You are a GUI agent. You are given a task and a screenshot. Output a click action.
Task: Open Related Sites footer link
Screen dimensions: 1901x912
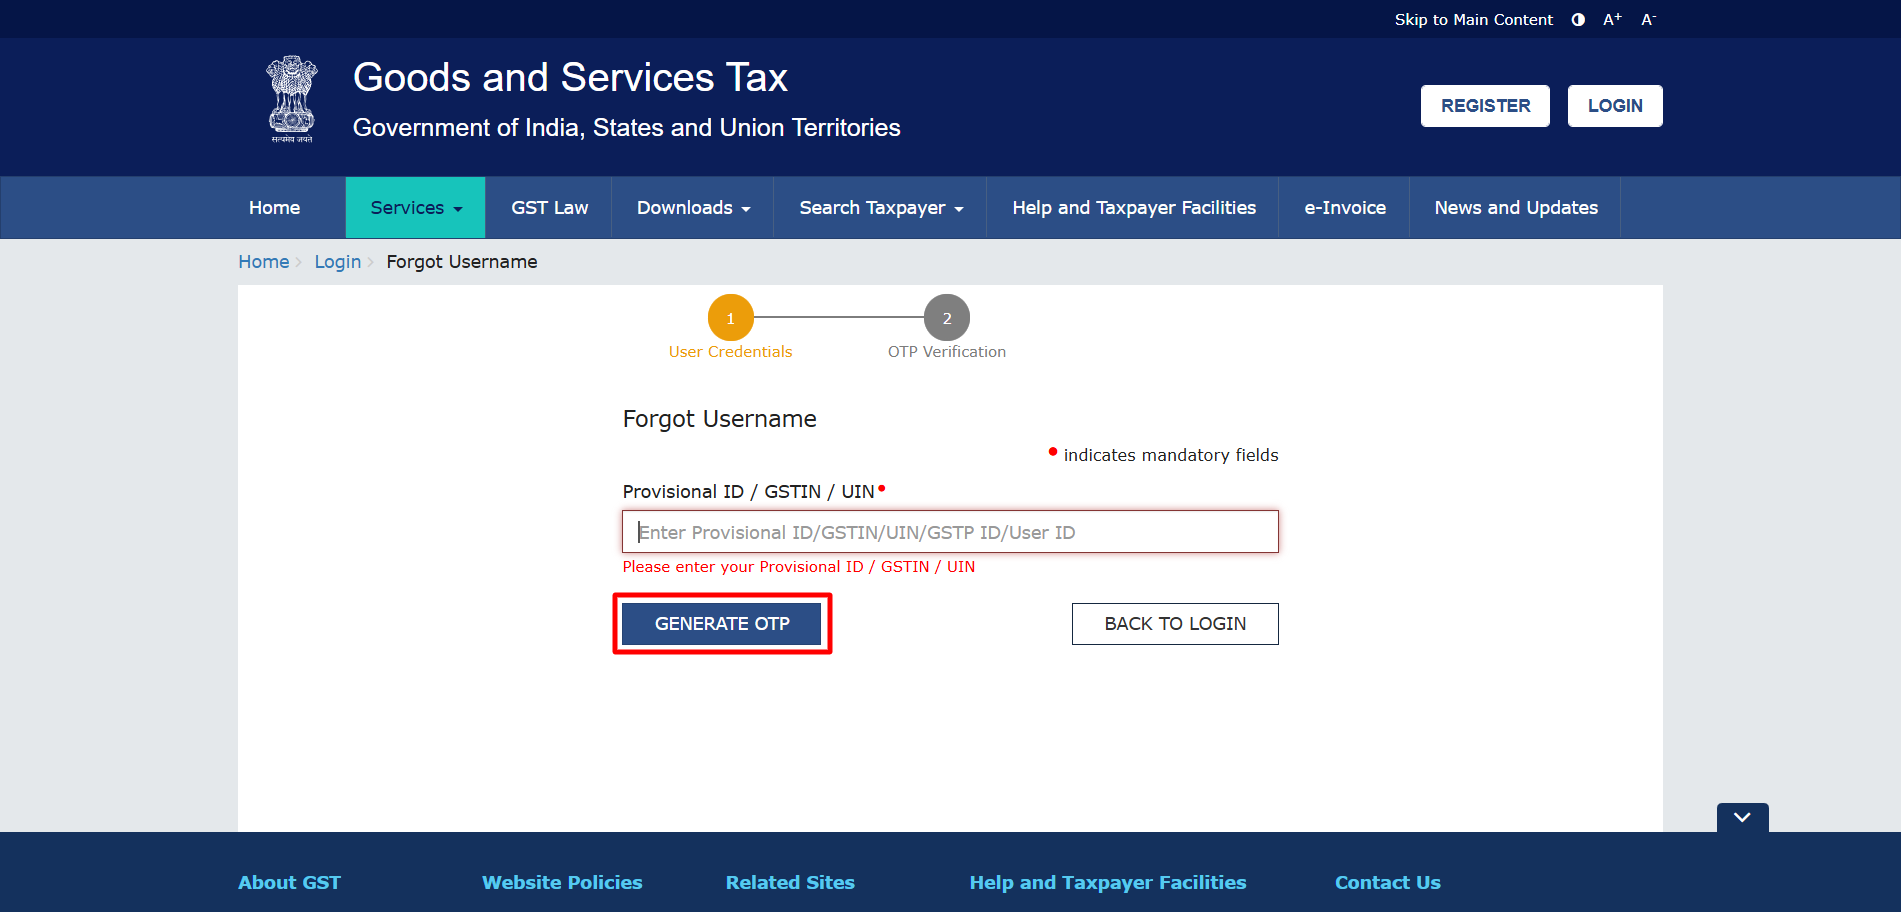coord(790,883)
